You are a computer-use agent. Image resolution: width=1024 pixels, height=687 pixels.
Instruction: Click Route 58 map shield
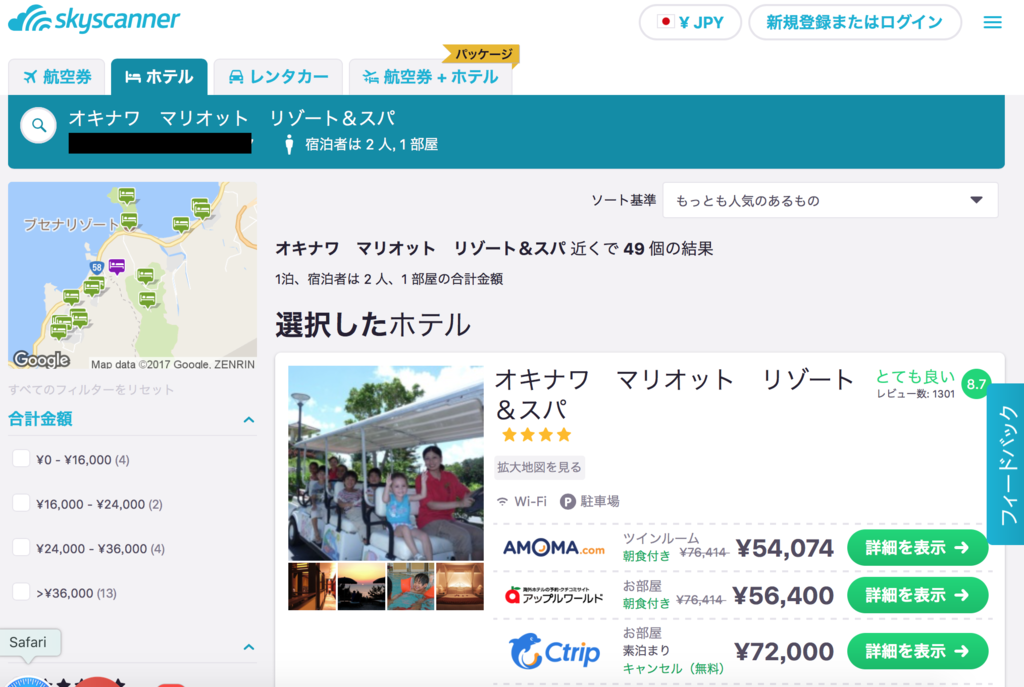coord(97,267)
